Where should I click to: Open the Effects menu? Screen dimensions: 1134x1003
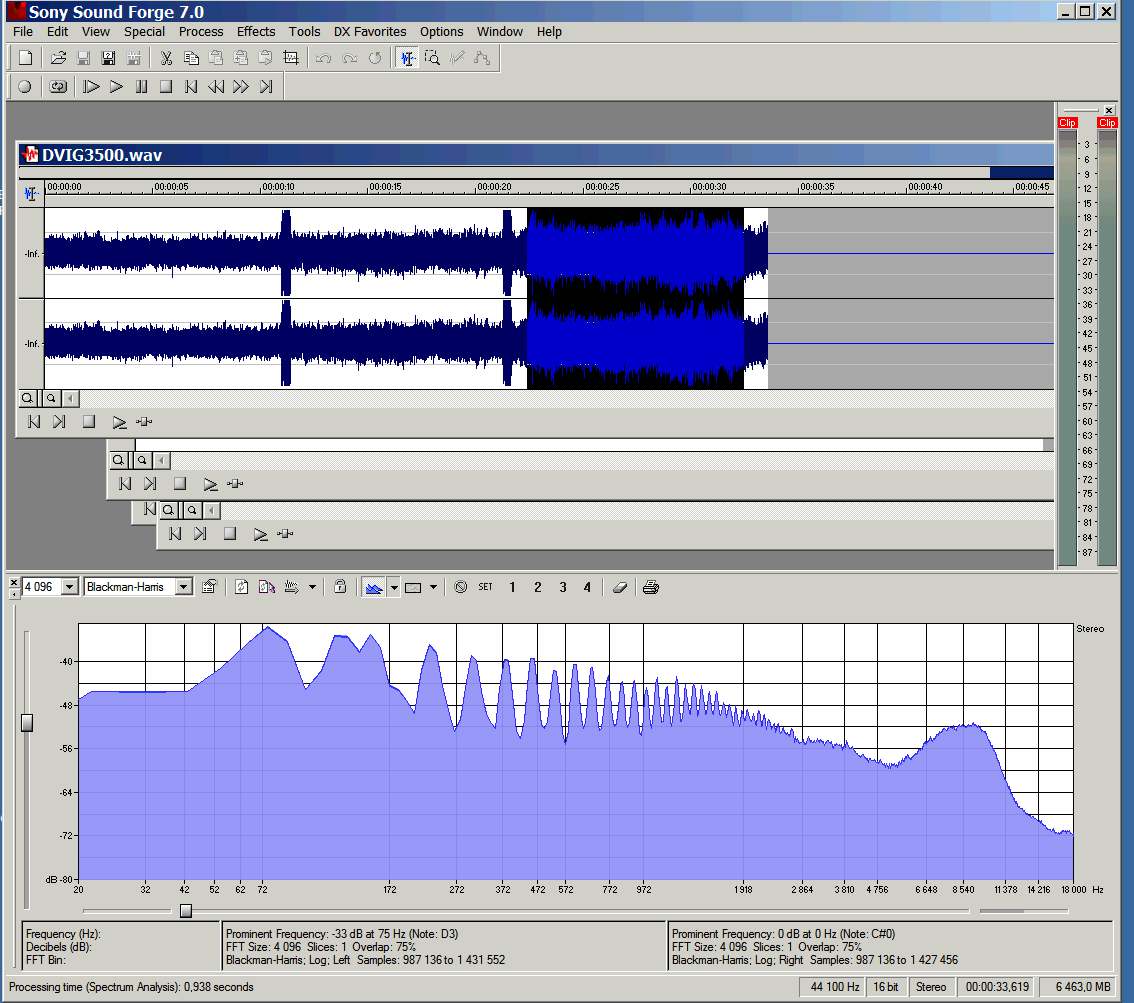tap(256, 32)
